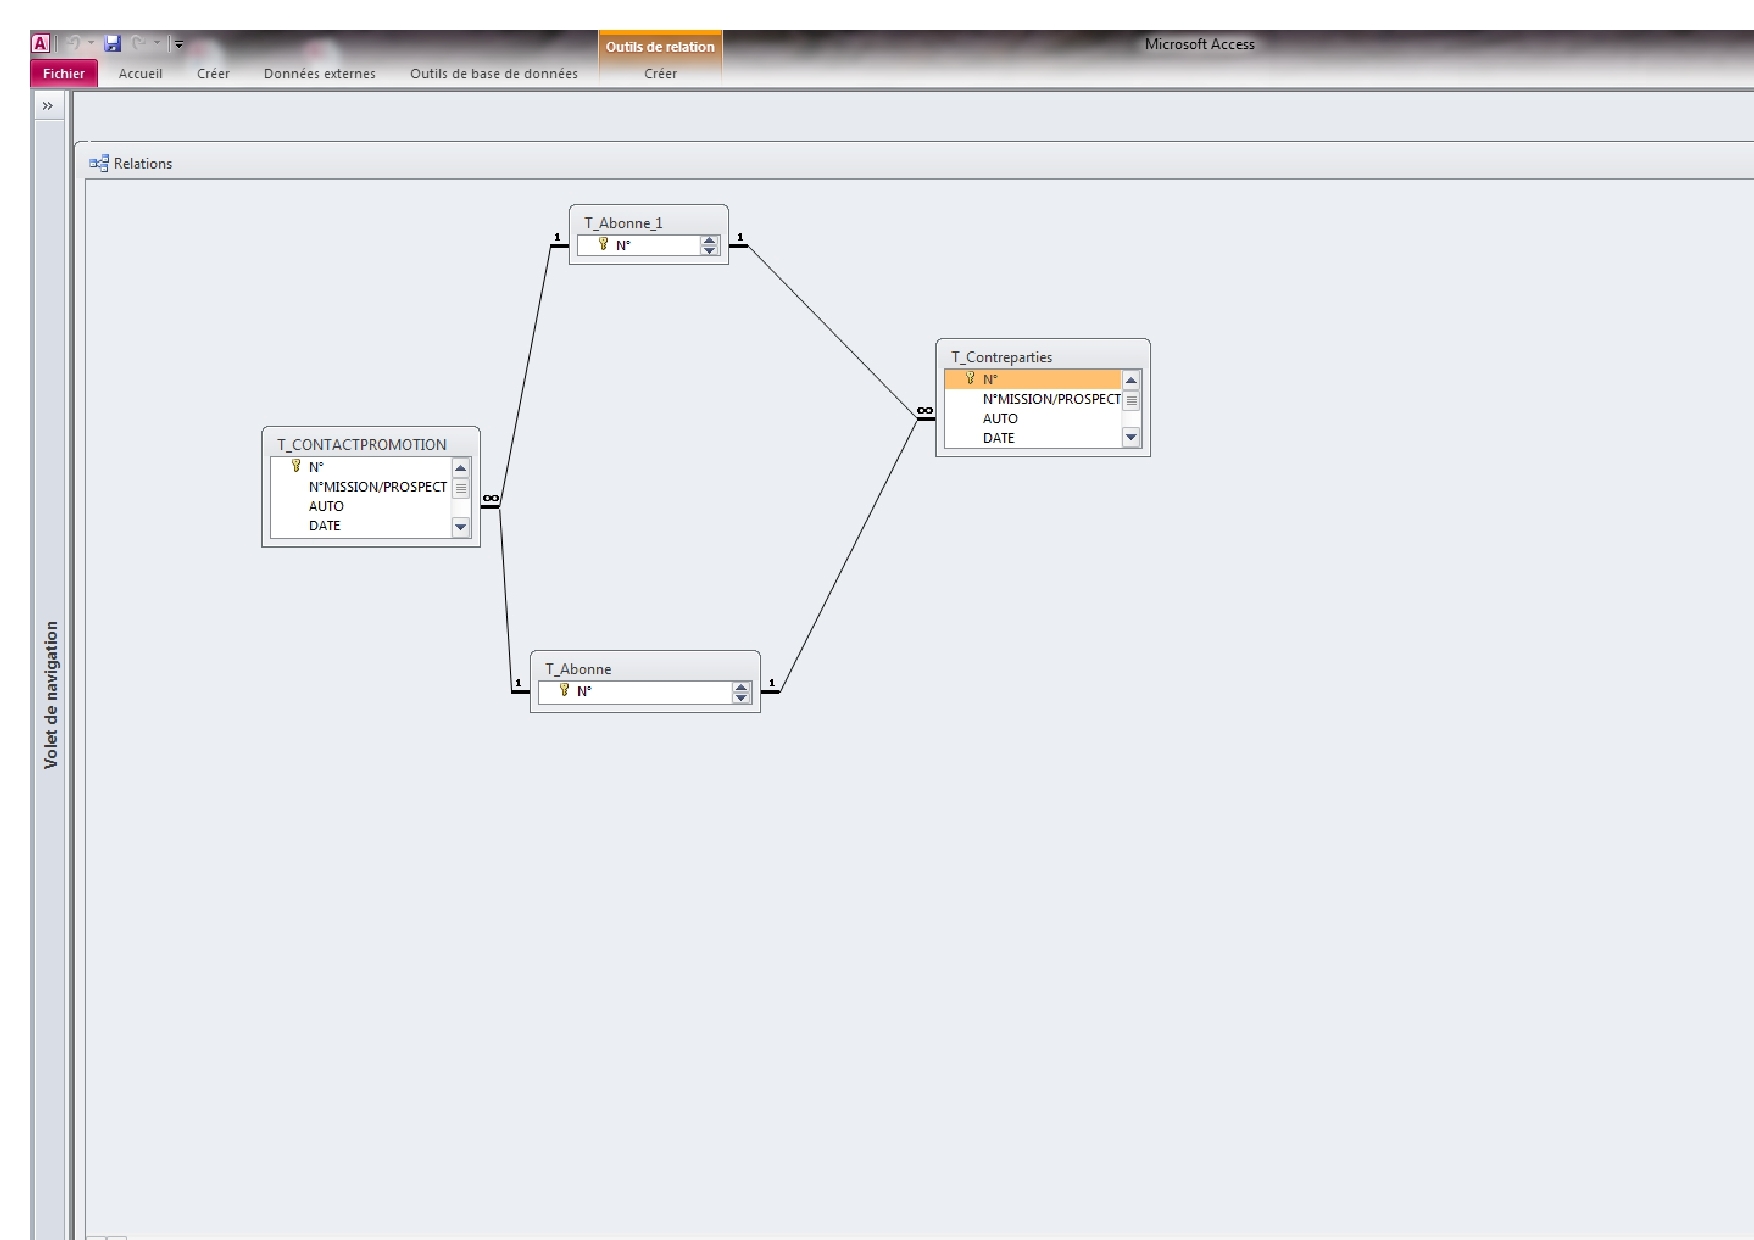
Task: Open the Customize Quick Access Toolbar dropdown
Action: point(178,44)
